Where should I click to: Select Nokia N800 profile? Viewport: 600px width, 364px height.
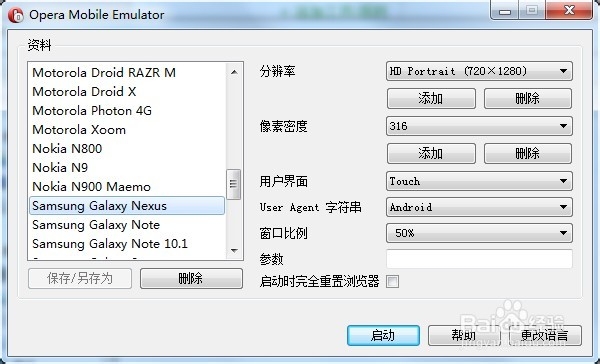pyautogui.click(x=127, y=149)
